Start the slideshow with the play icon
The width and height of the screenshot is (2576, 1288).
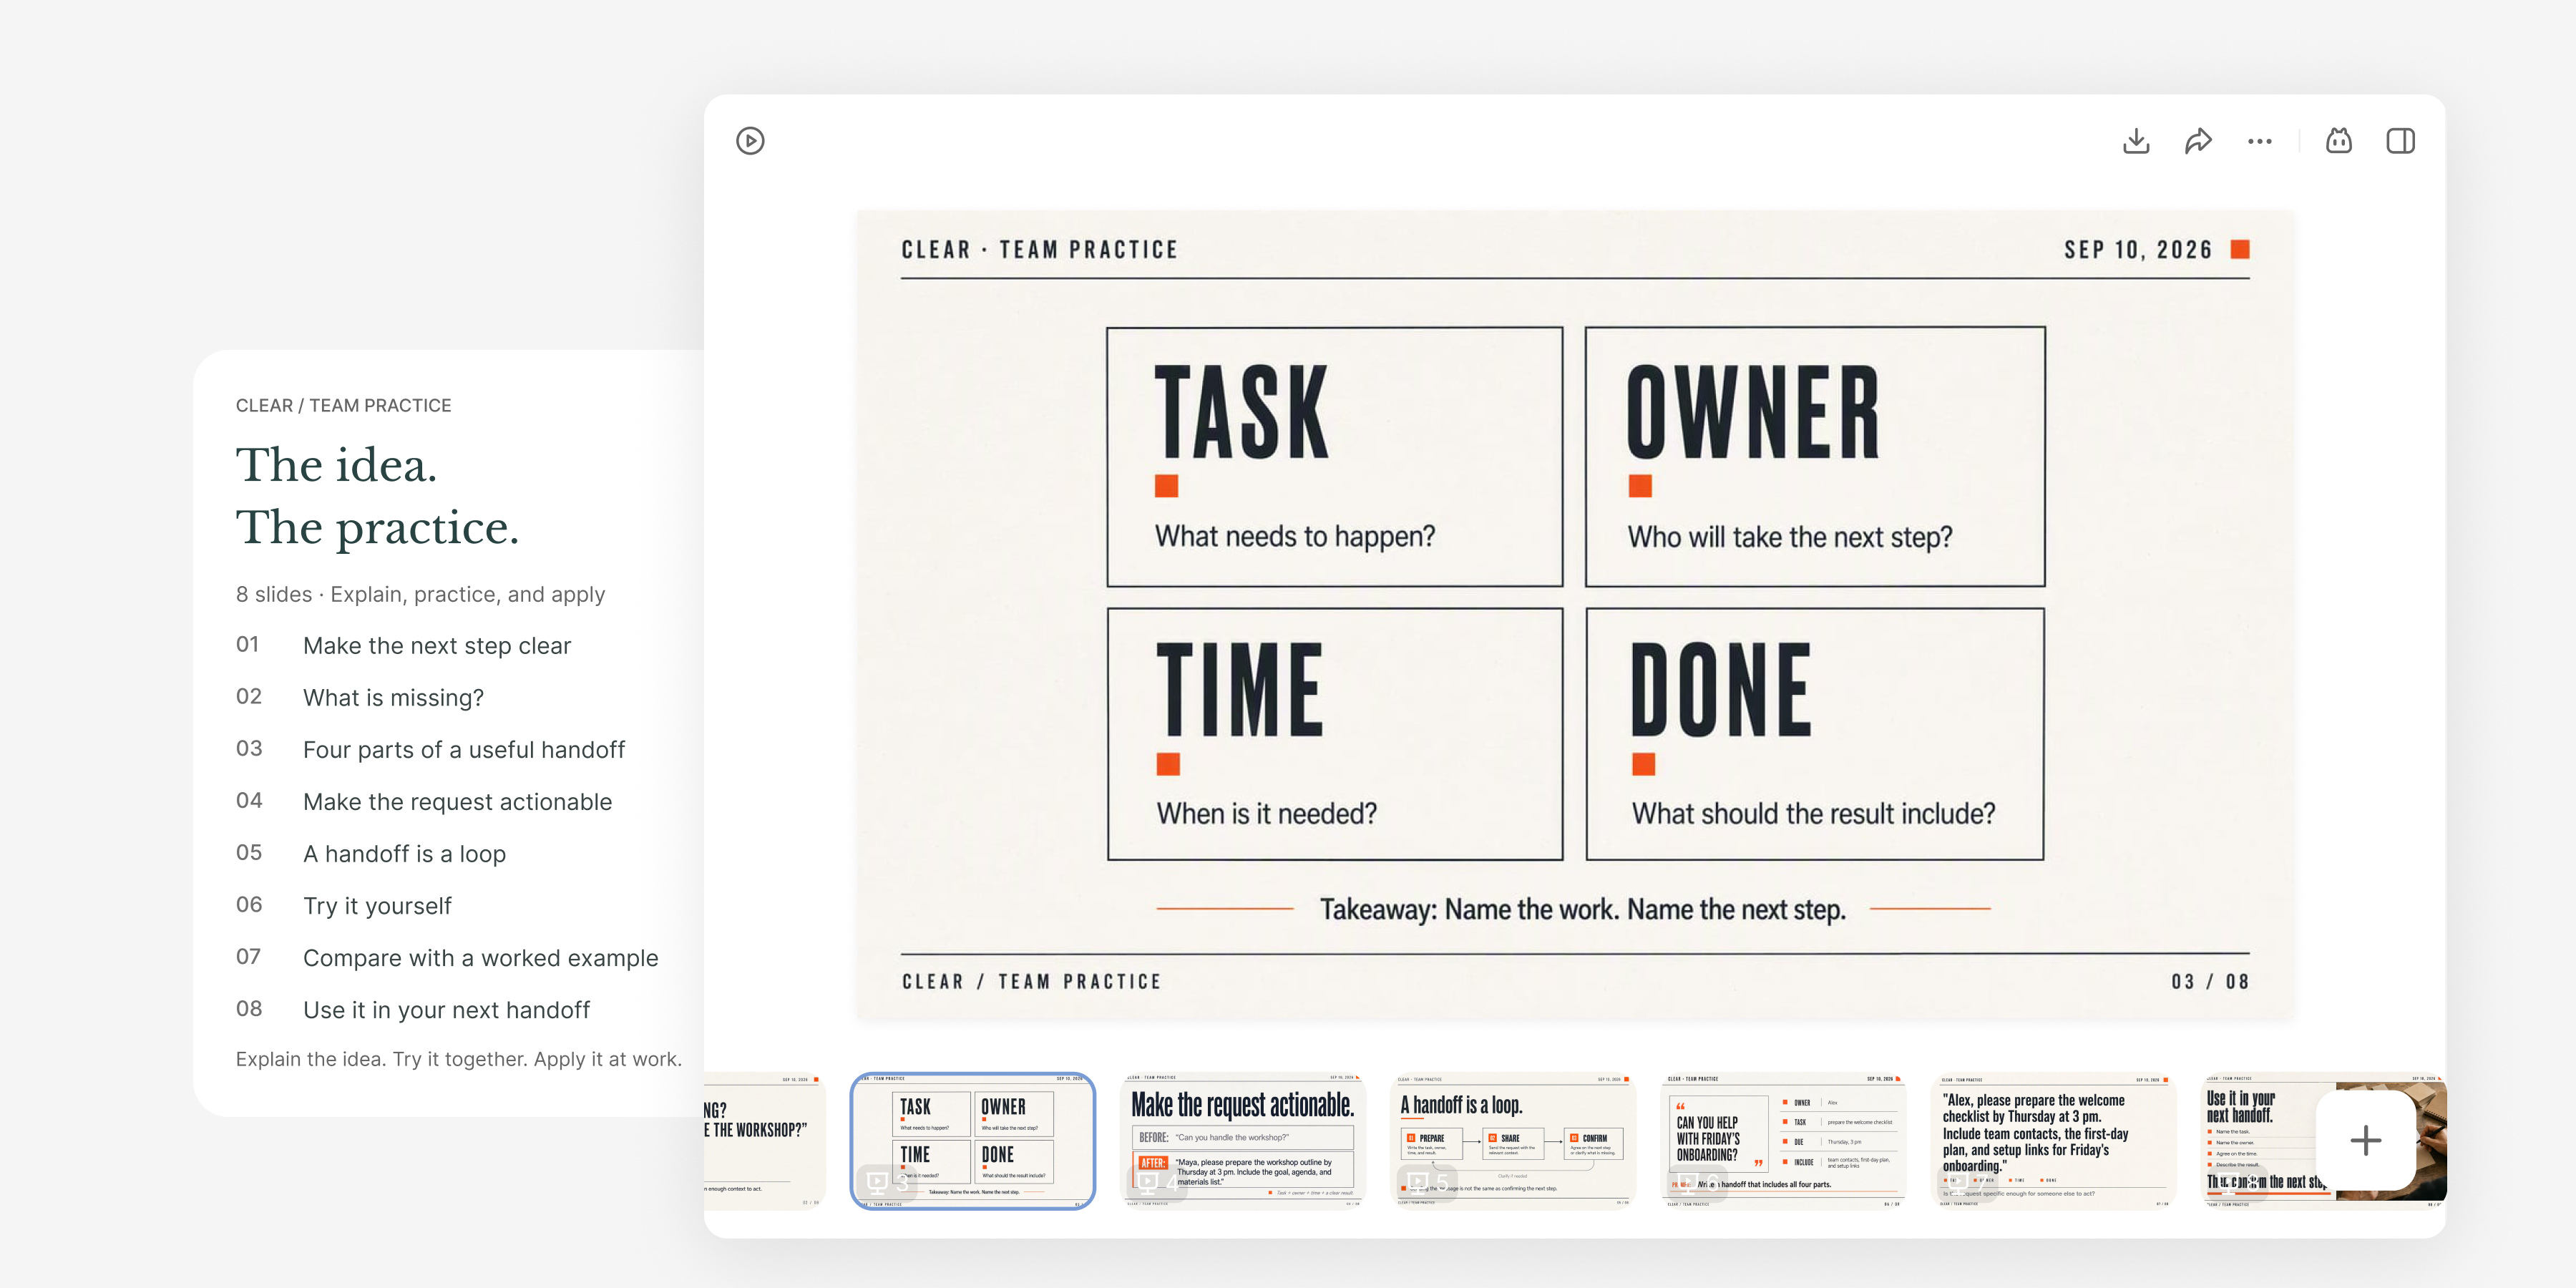tap(750, 141)
